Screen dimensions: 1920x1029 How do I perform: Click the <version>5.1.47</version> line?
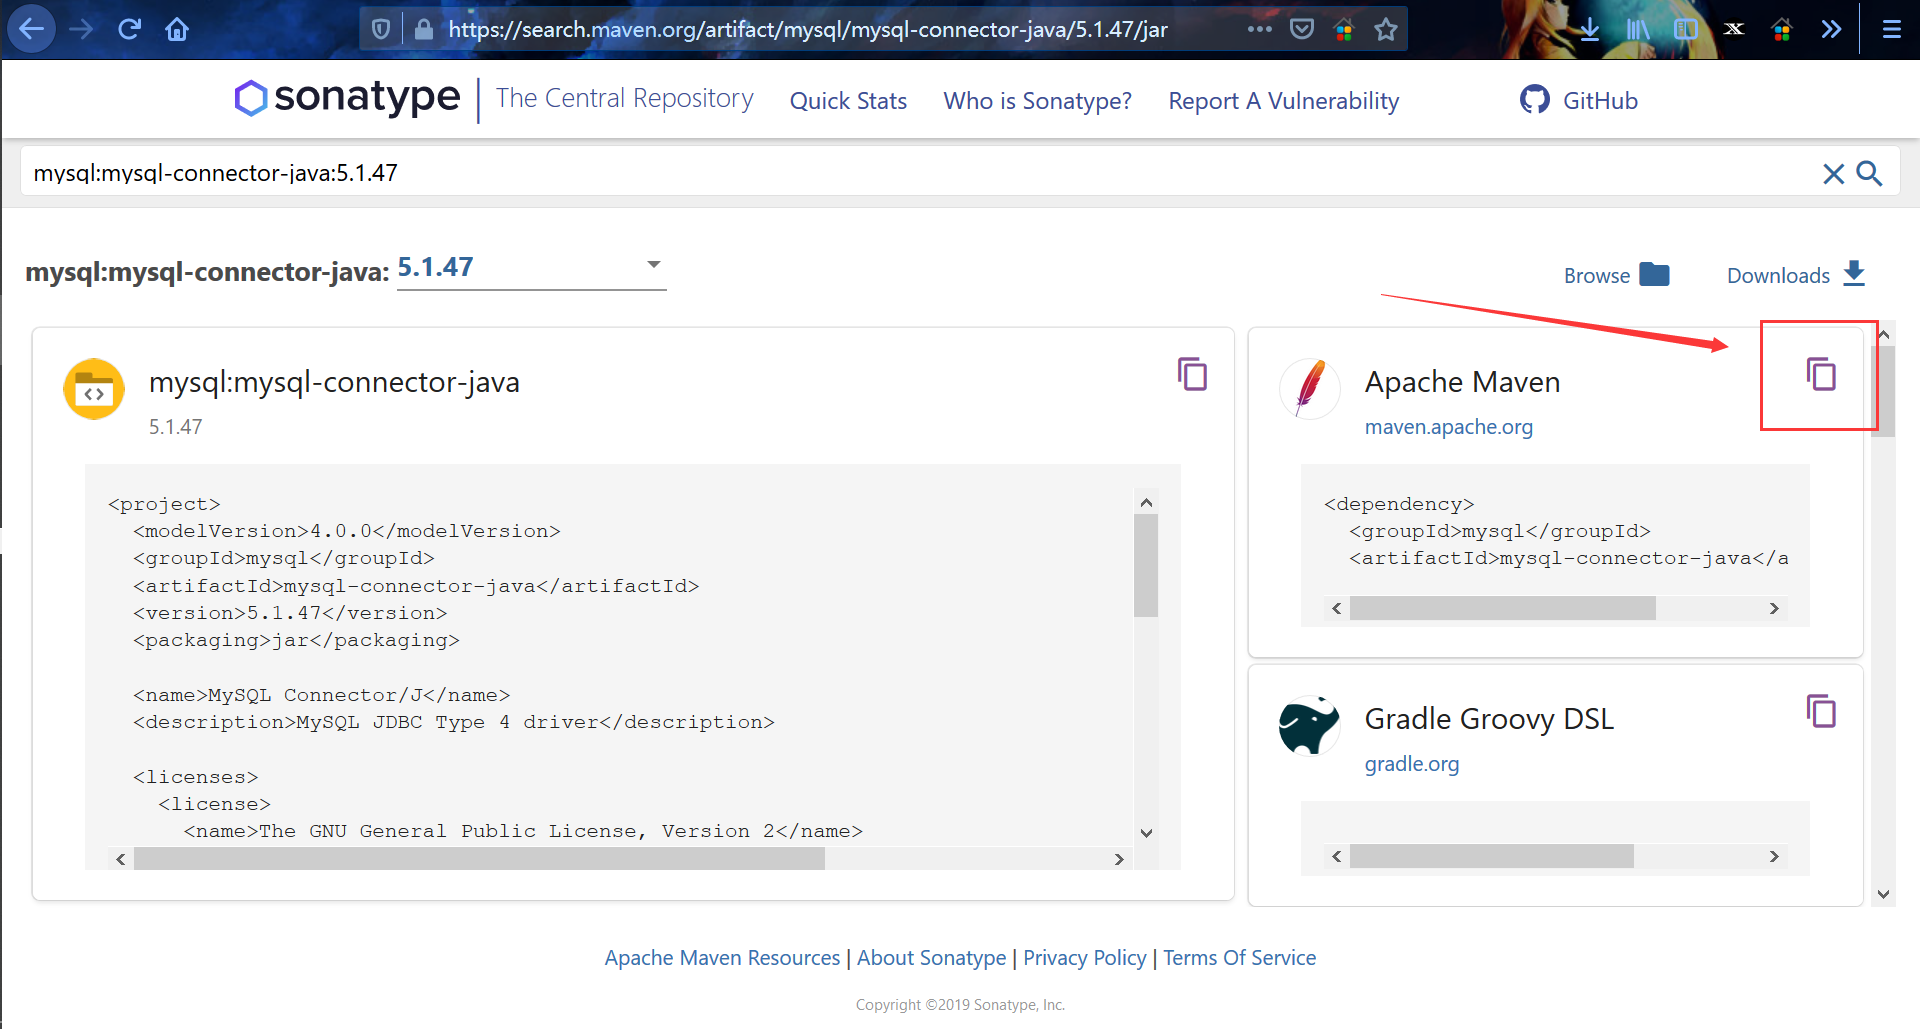click(x=290, y=613)
